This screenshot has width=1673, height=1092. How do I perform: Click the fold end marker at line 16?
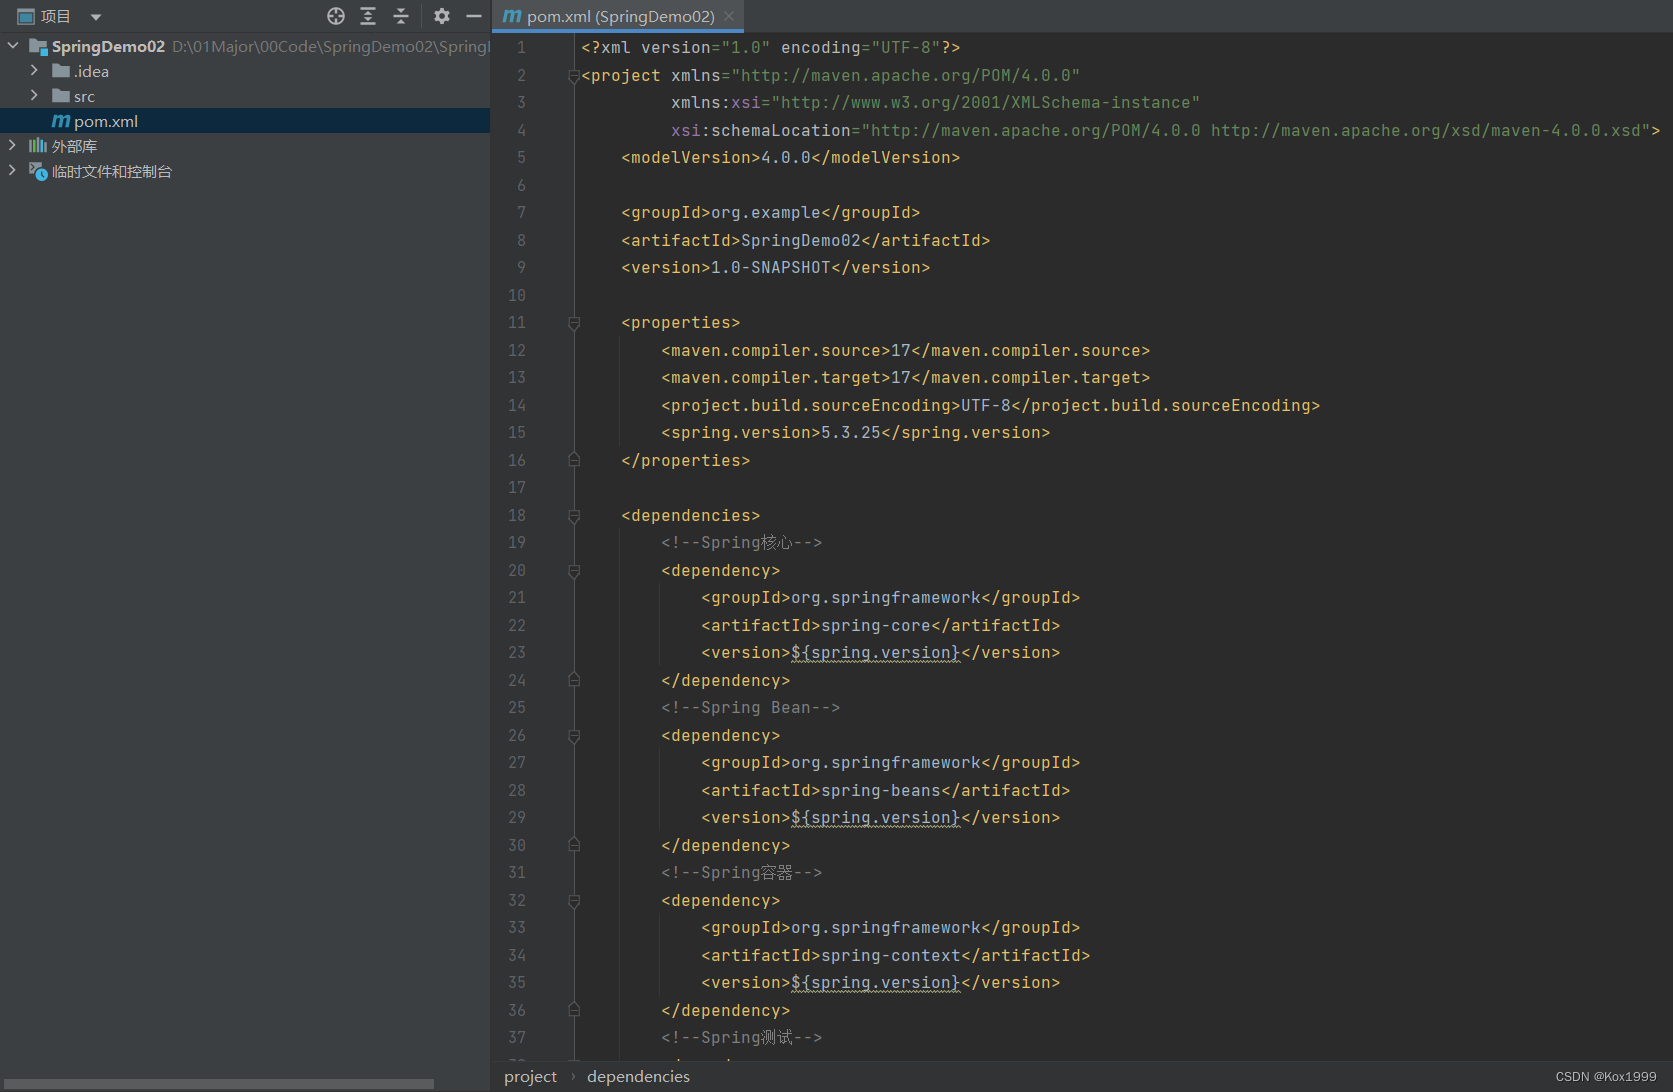point(574,460)
